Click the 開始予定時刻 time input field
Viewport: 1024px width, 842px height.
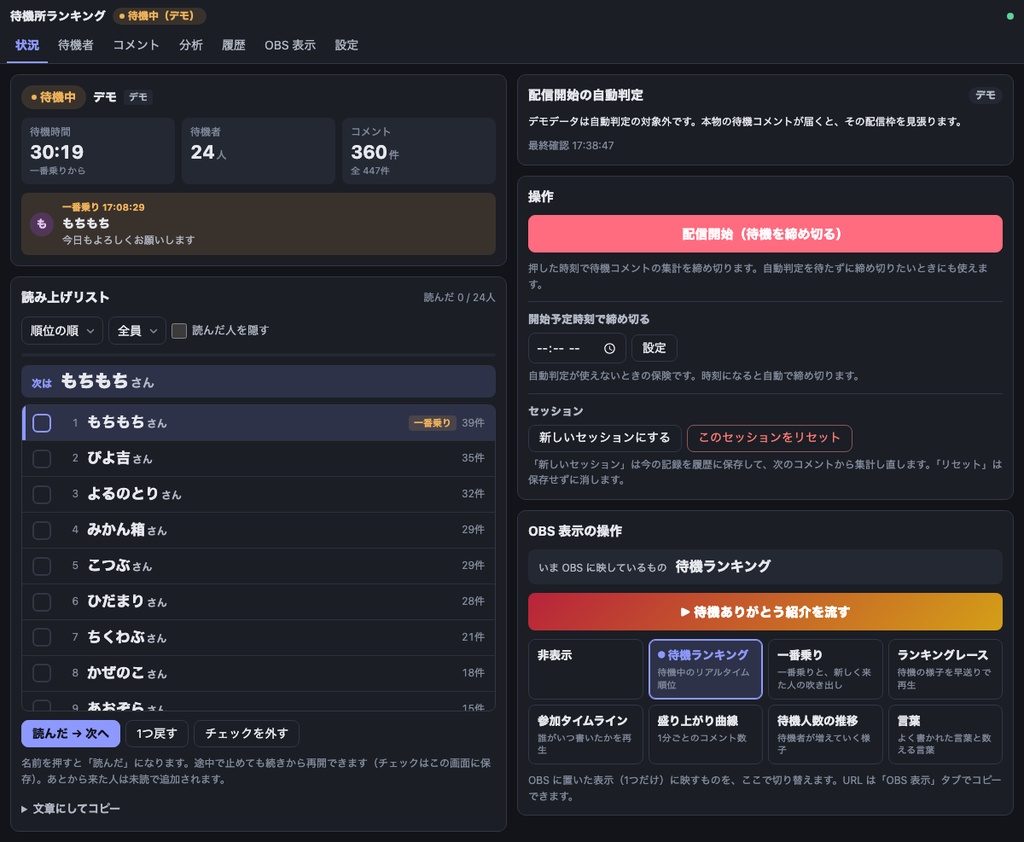(x=577, y=348)
